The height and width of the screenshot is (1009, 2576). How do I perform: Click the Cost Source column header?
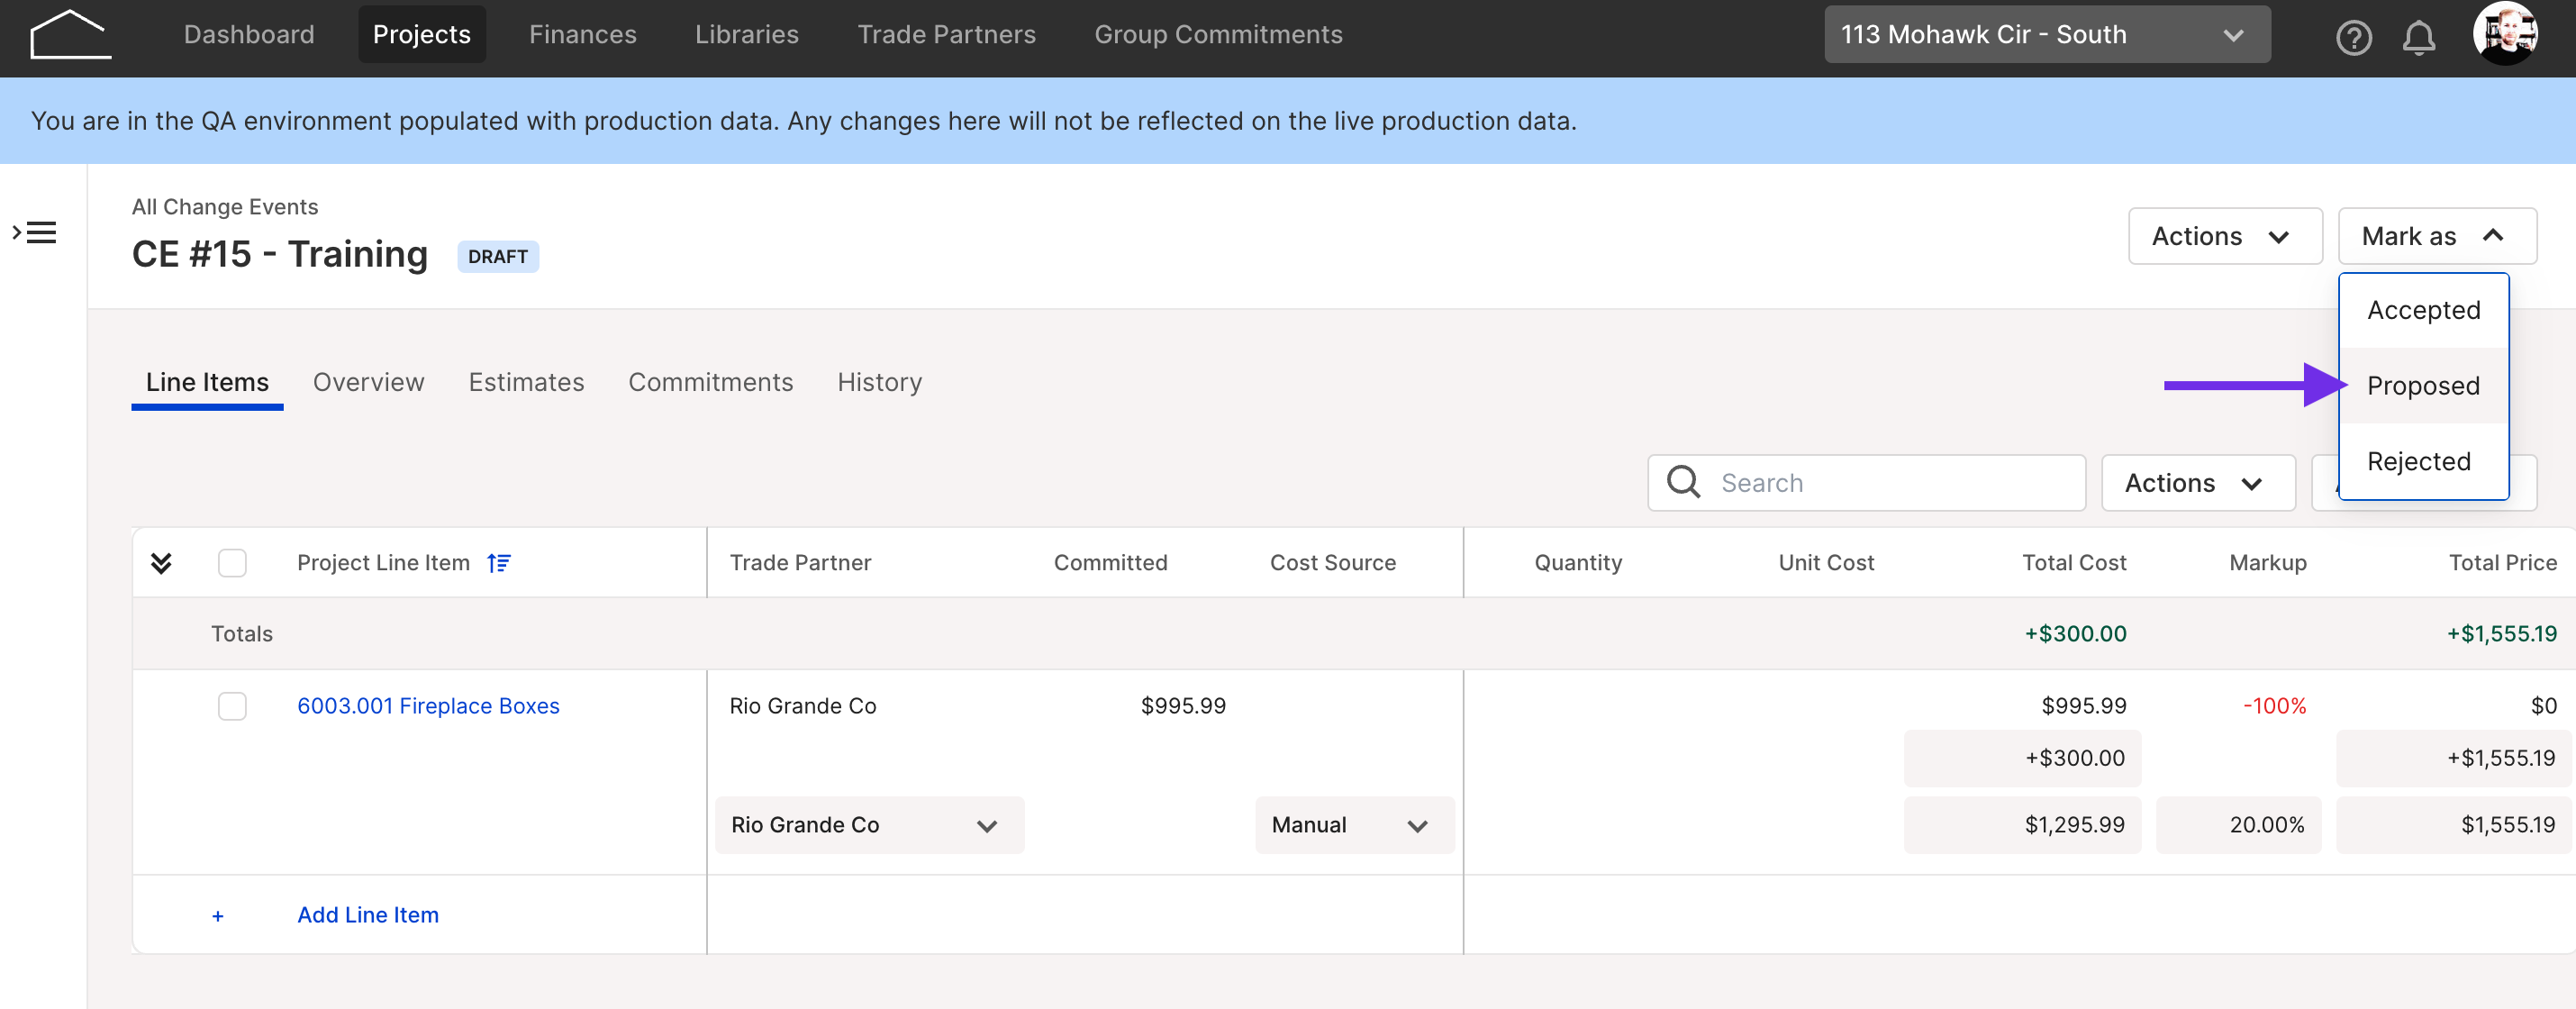pyautogui.click(x=1333, y=563)
